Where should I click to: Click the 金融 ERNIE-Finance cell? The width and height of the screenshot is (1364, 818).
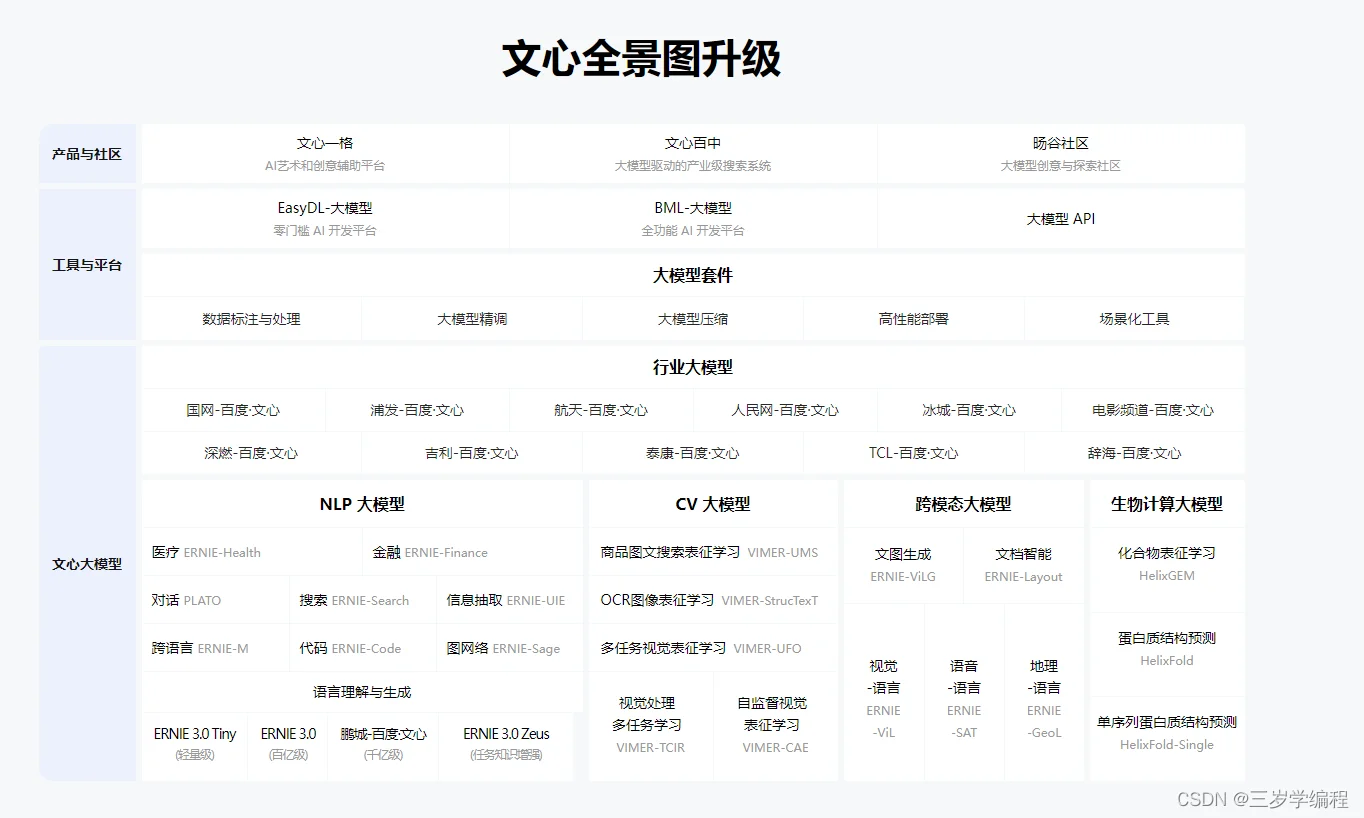point(472,552)
